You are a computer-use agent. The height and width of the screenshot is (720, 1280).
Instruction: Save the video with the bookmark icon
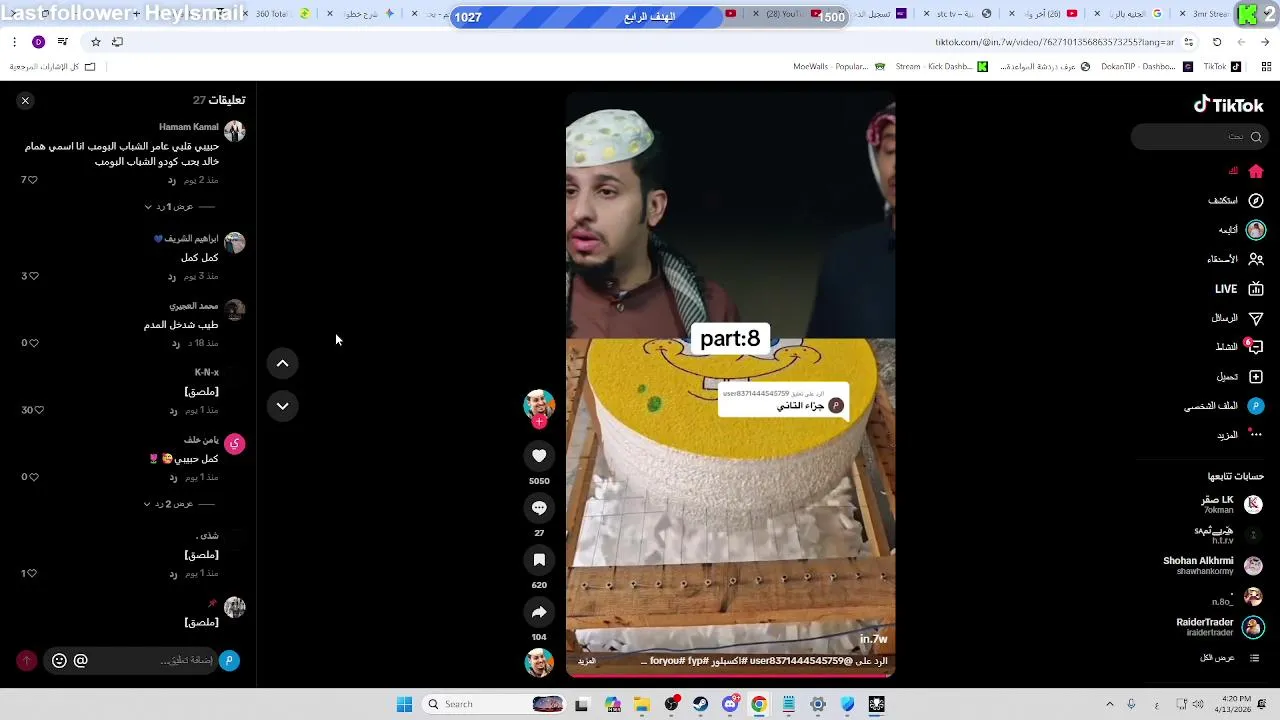[x=539, y=560]
